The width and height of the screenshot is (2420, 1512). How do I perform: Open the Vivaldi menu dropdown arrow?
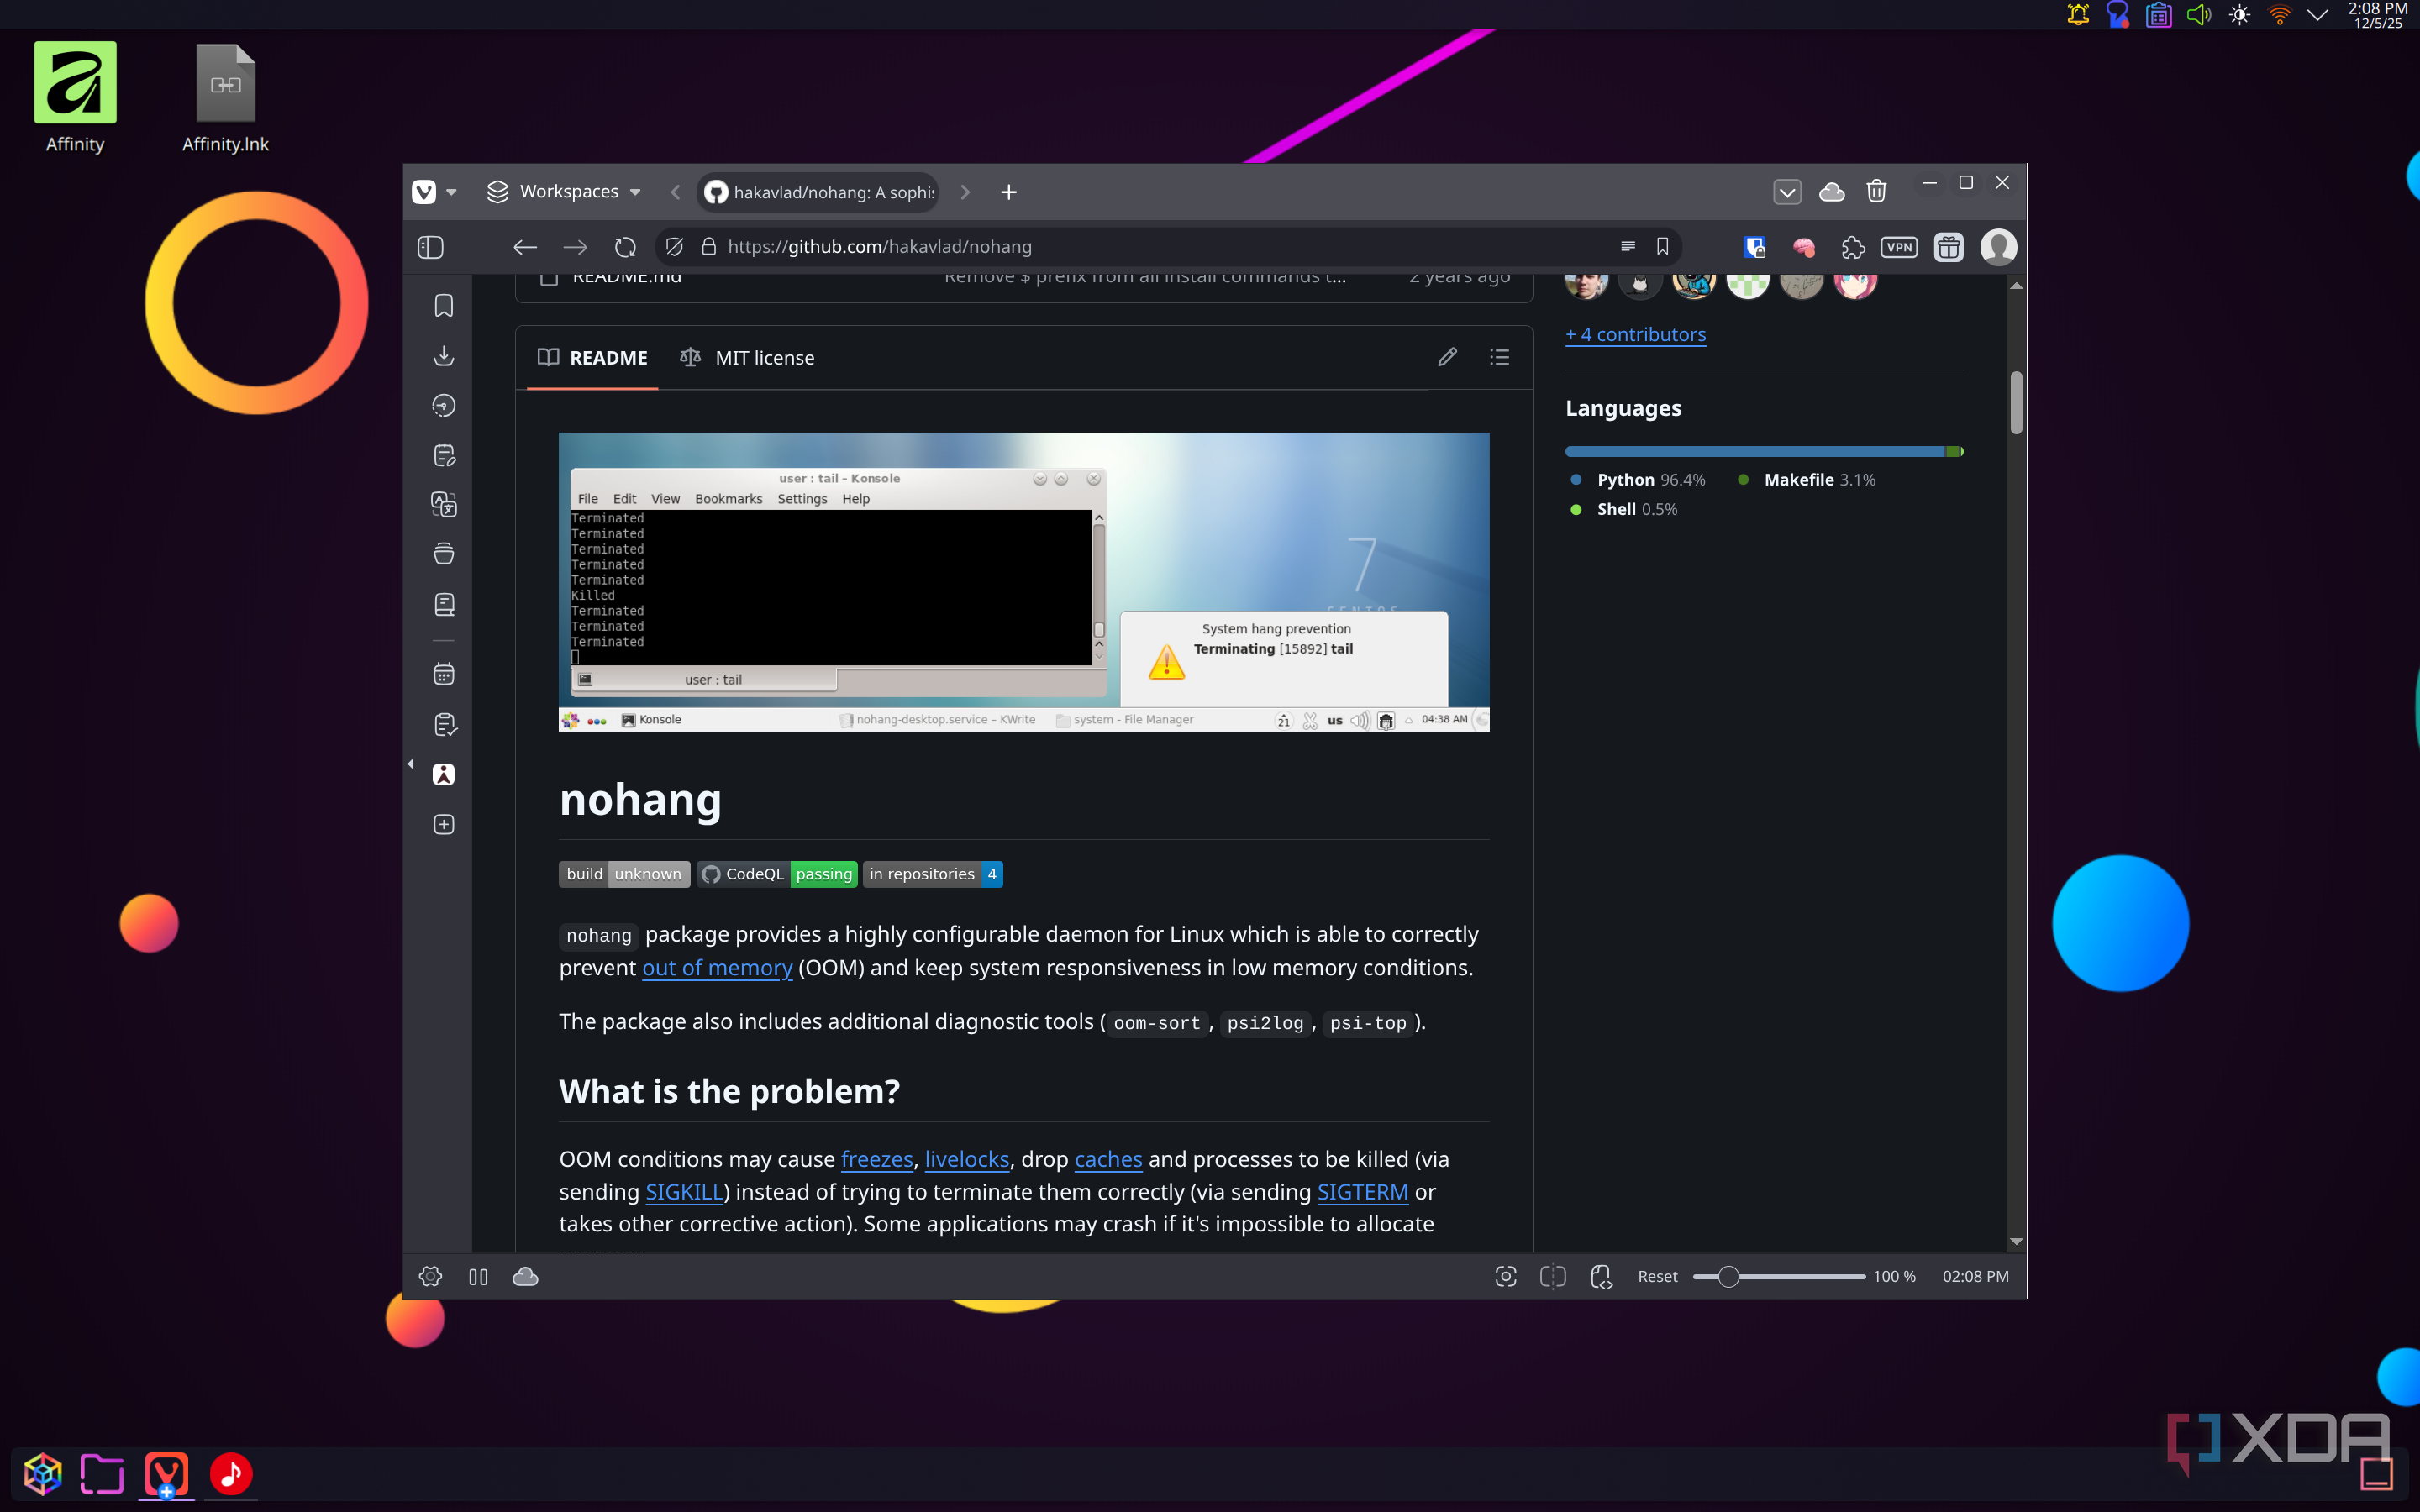[451, 192]
